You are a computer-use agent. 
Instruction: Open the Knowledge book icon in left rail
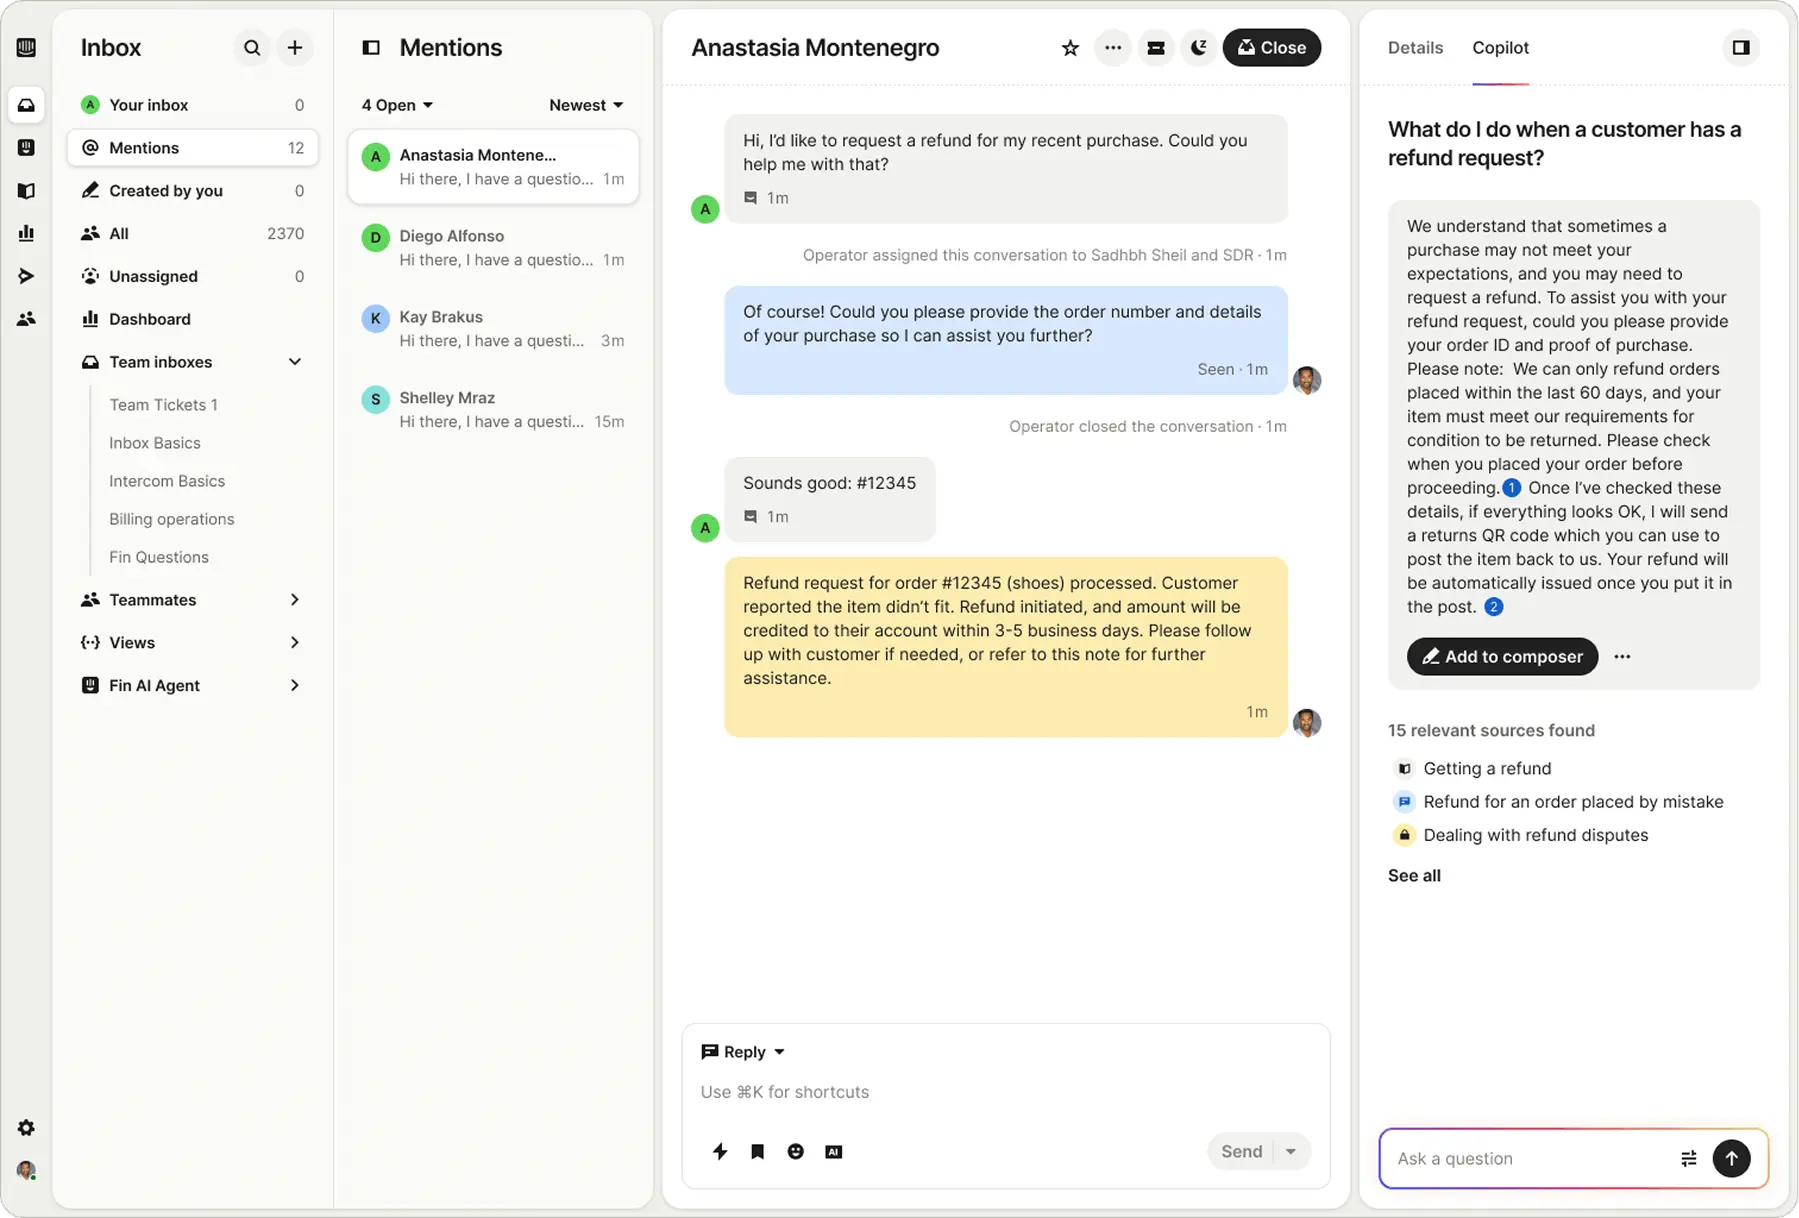pos(26,191)
